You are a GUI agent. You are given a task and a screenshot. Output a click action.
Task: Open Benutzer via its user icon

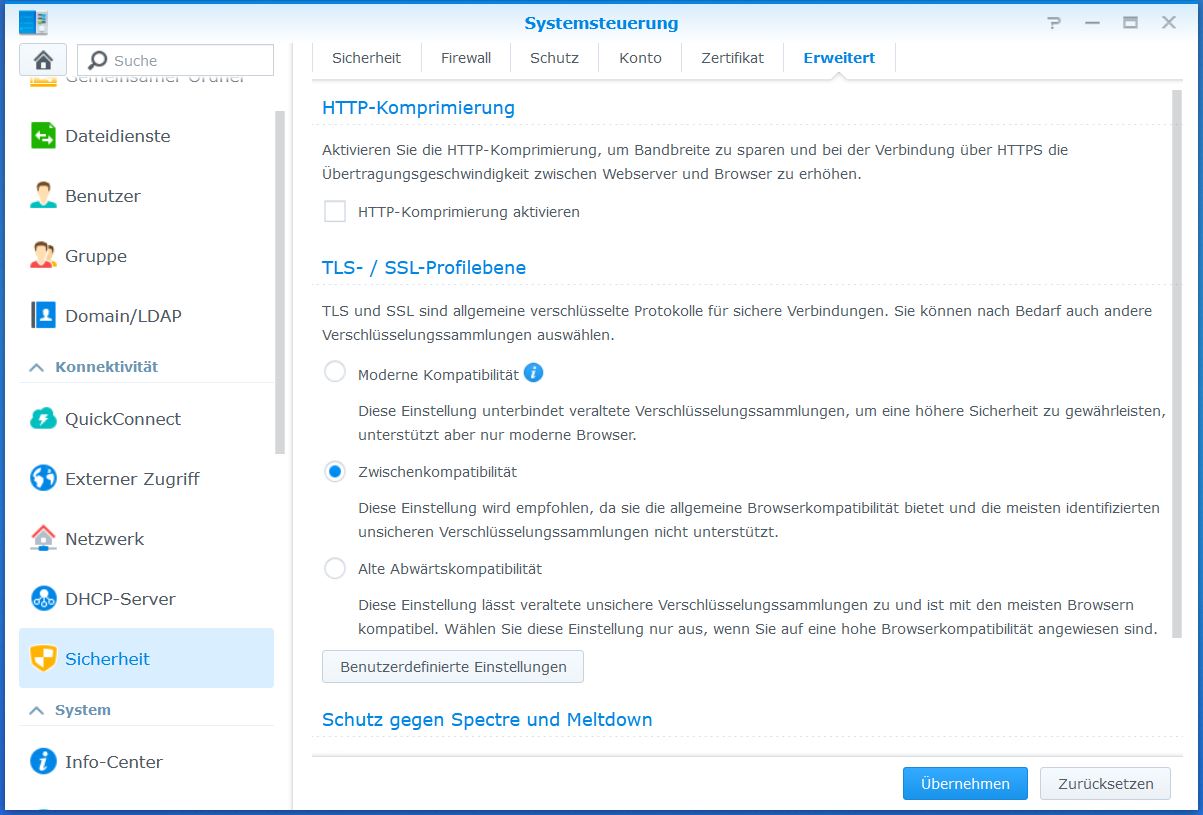point(43,196)
